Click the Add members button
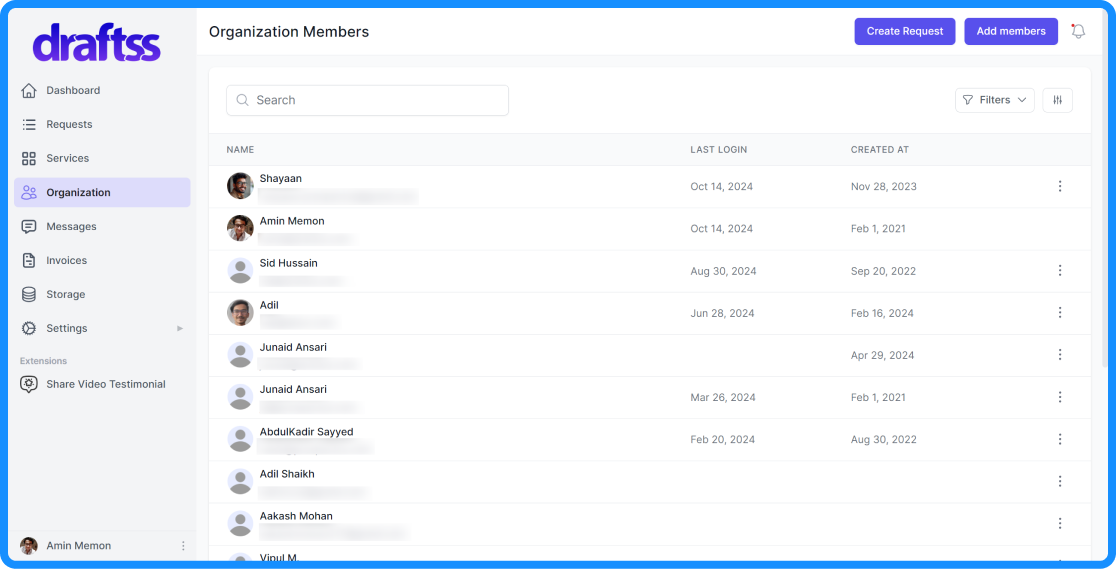Viewport: 1116px width, 569px height. click(1010, 31)
